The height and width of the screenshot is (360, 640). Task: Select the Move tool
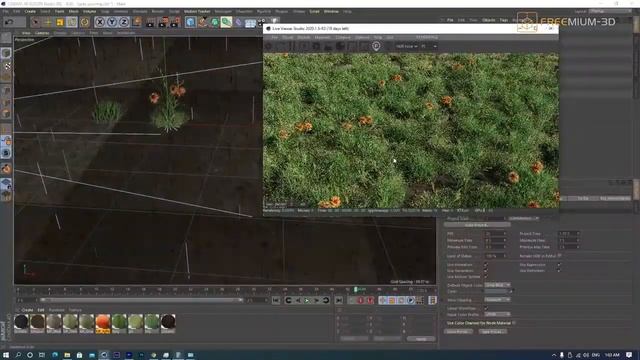pyautogui.click(x=48, y=22)
